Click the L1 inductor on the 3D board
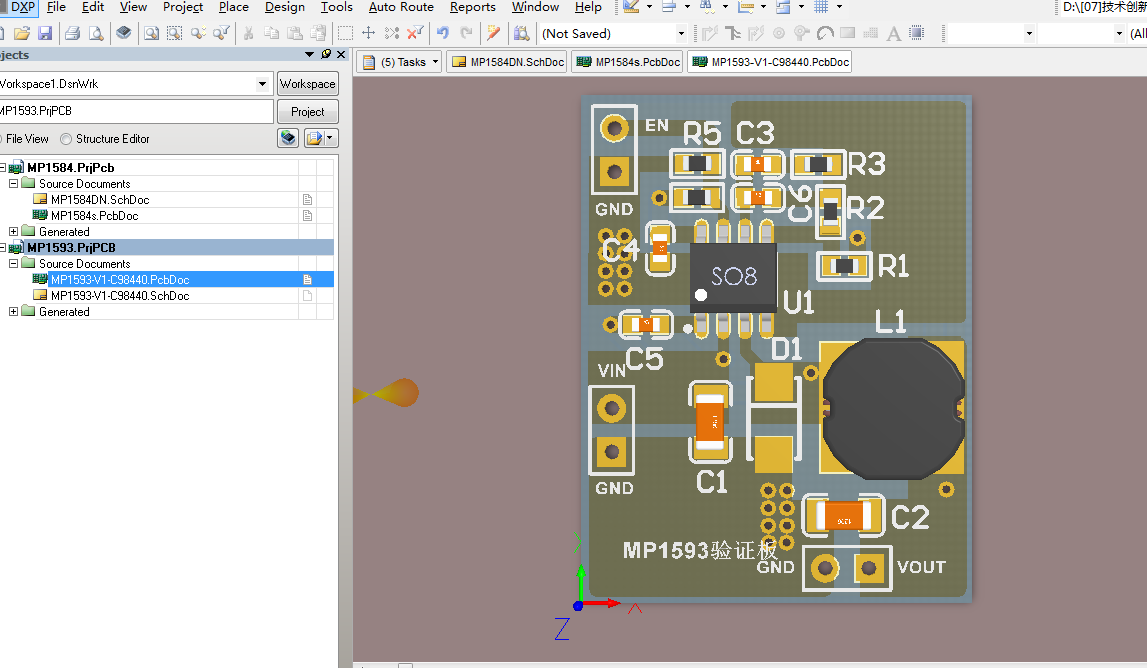Viewport: 1147px width, 668px height. (x=893, y=408)
